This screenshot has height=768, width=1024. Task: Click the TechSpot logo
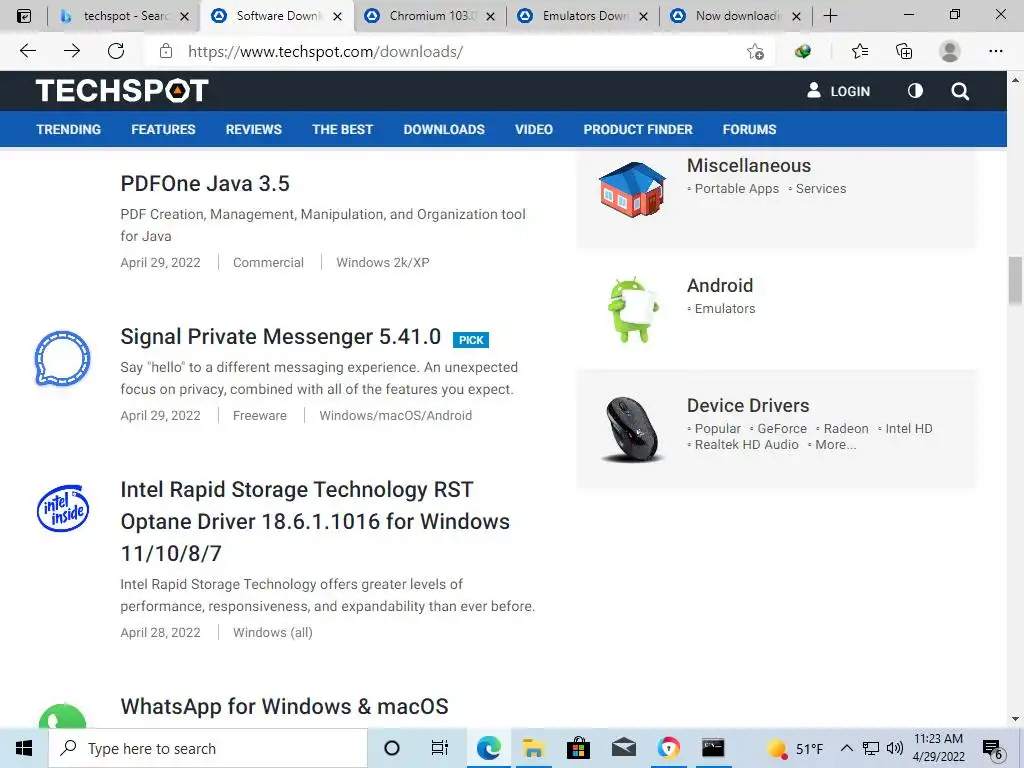click(x=122, y=90)
